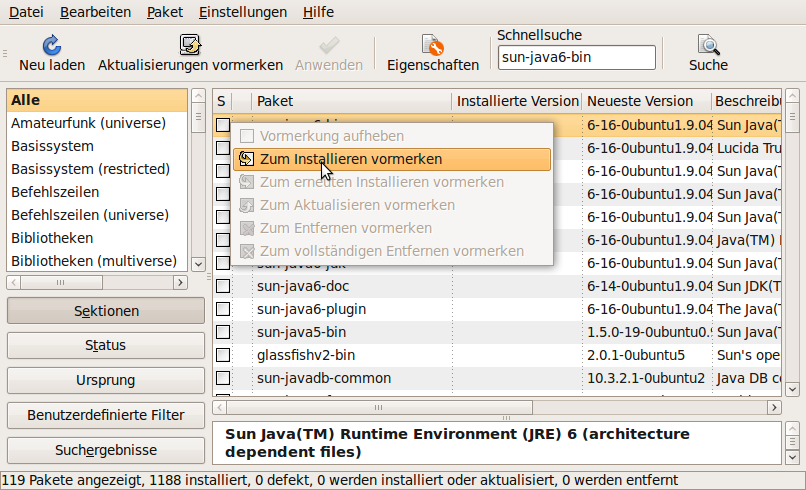Toggle status checkbox for glassfishv2-bin
Image resolution: width=806 pixels, height=490 pixels.
[223, 355]
